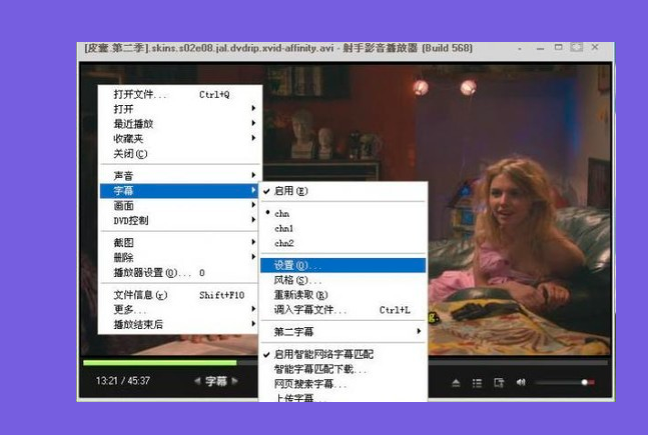The image size is (648, 435).
Task: Click the mute speaker icon
Action: (x=521, y=382)
